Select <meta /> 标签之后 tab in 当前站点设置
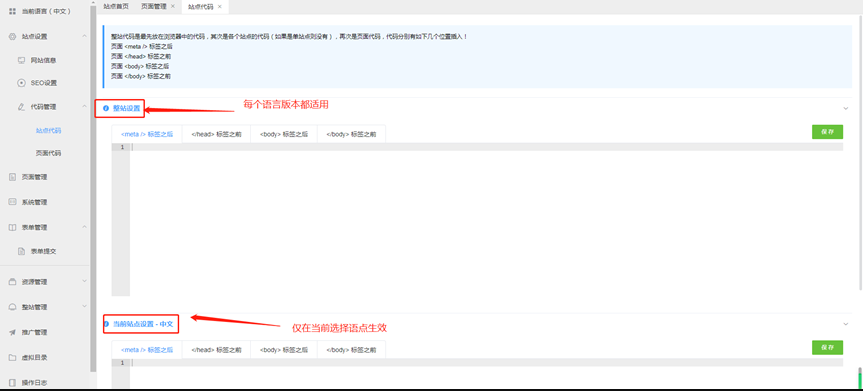This screenshot has width=863, height=391. tap(147, 350)
